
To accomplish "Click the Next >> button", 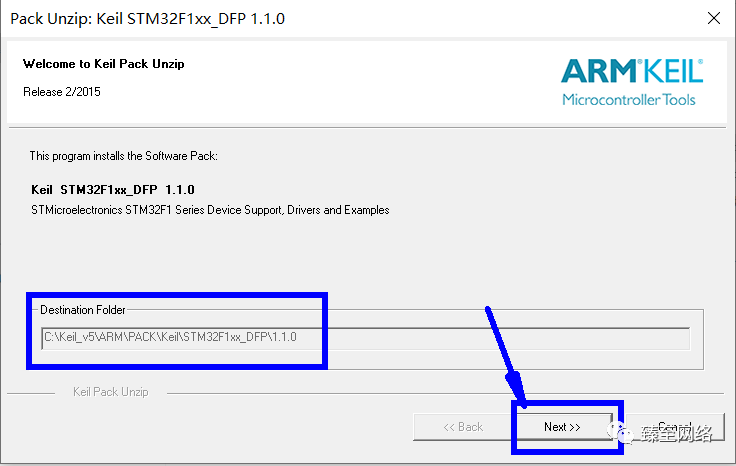I will click(x=564, y=427).
